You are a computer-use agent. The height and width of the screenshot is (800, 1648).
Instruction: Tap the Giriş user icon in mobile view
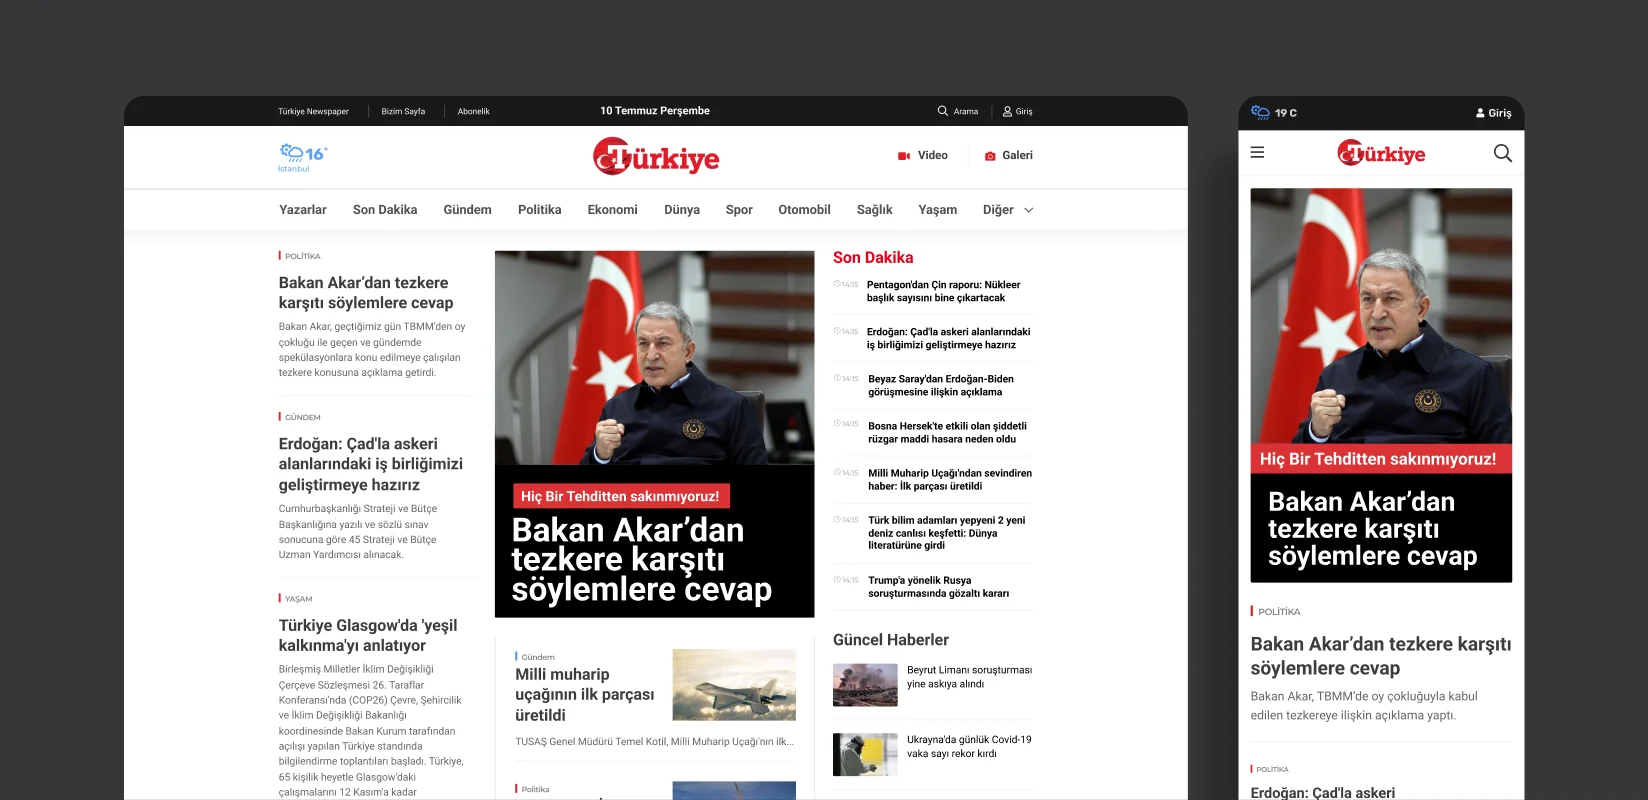point(1480,113)
